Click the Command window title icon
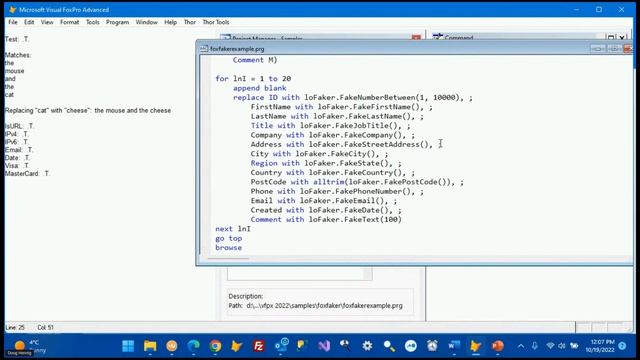Screen dimensions: 640x360 438,37
